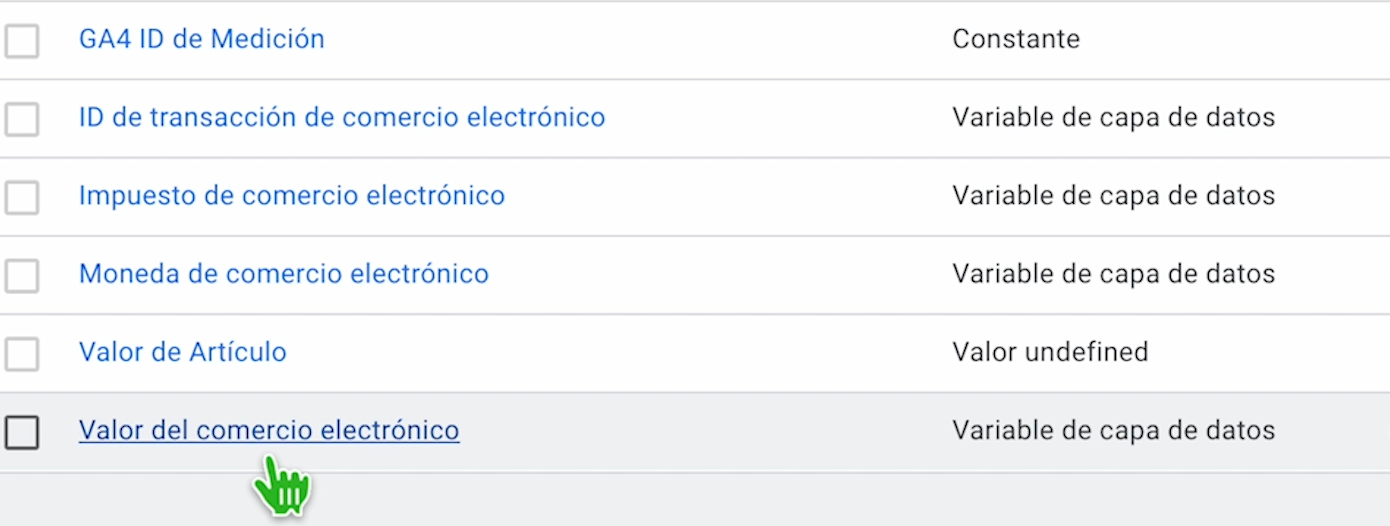The image size is (1390, 526).
Task: Click type cell of Valor del comercio row
Action: tap(1114, 430)
